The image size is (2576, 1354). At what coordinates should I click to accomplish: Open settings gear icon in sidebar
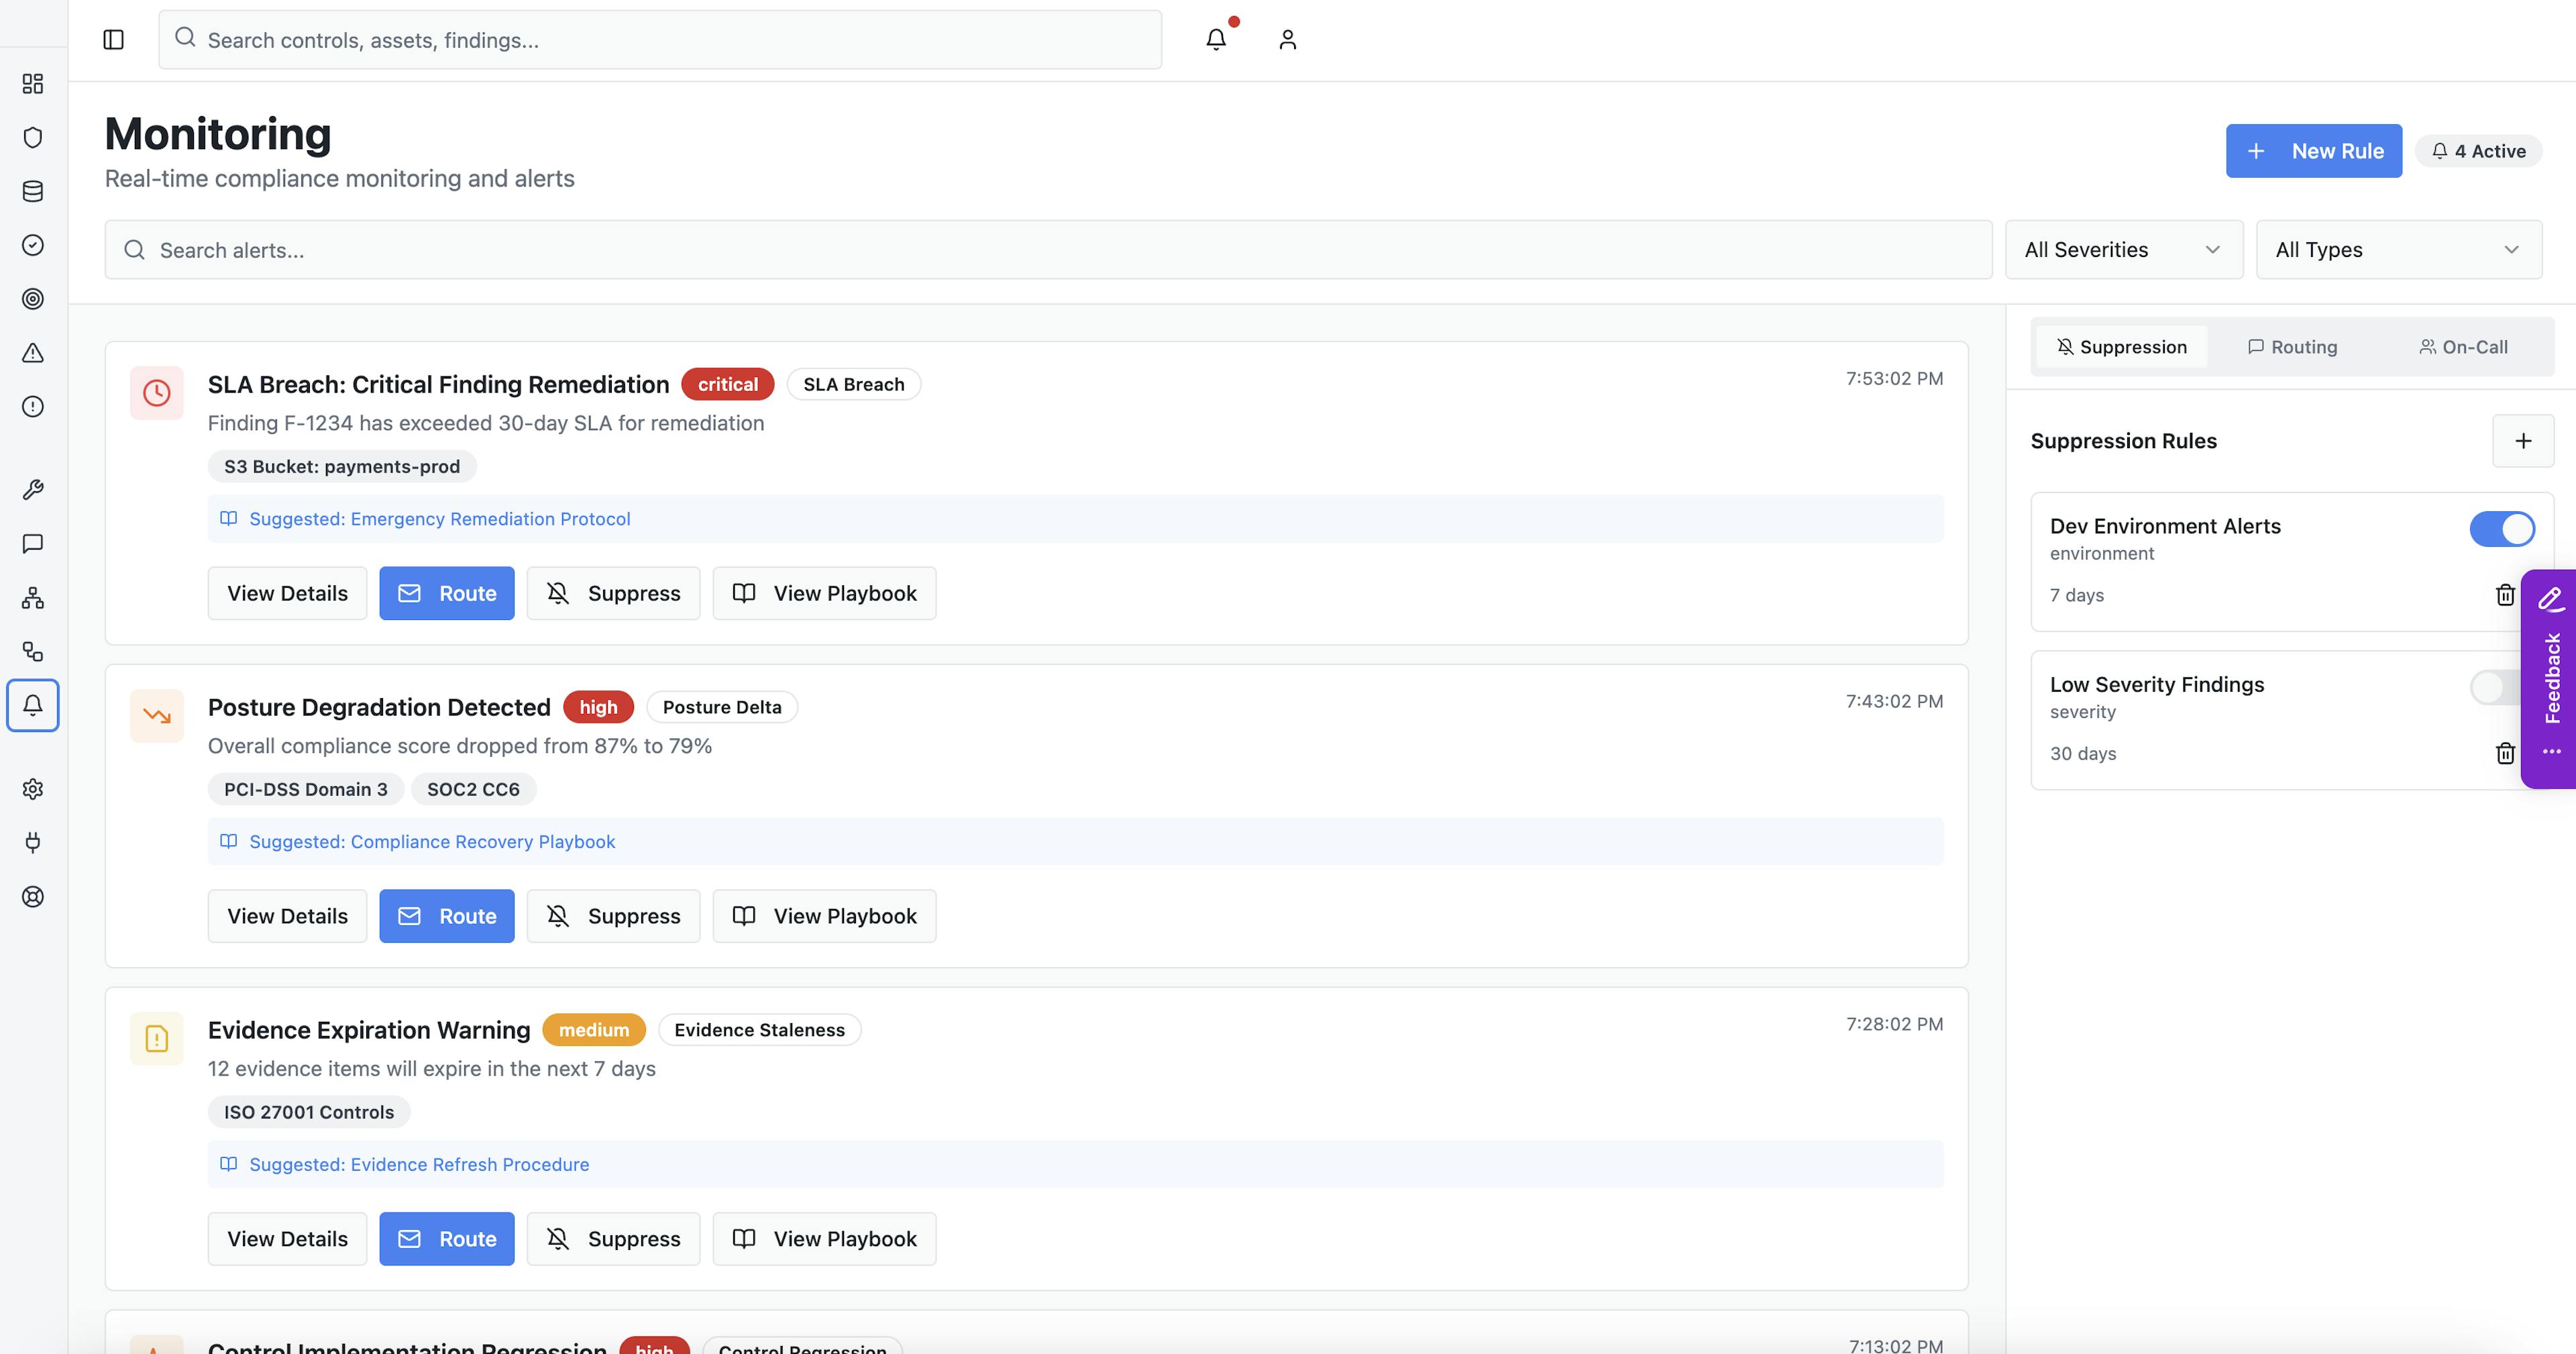[33, 789]
